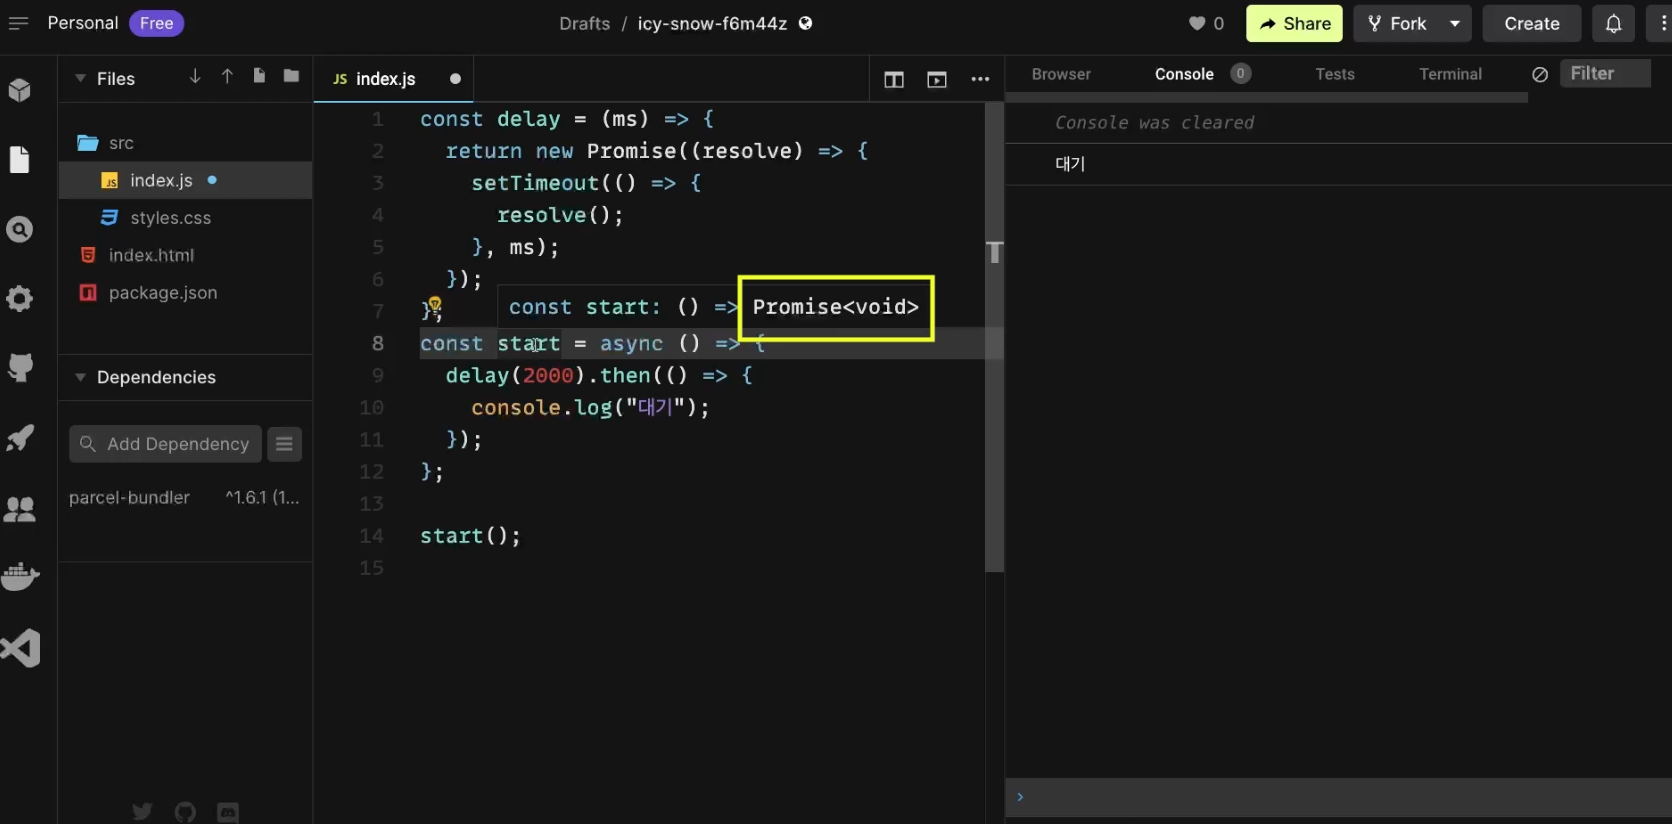This screenshot has height=824, width=1672.
Task: Toggle the split editor layout icon
Action: (x=894, y=80)
